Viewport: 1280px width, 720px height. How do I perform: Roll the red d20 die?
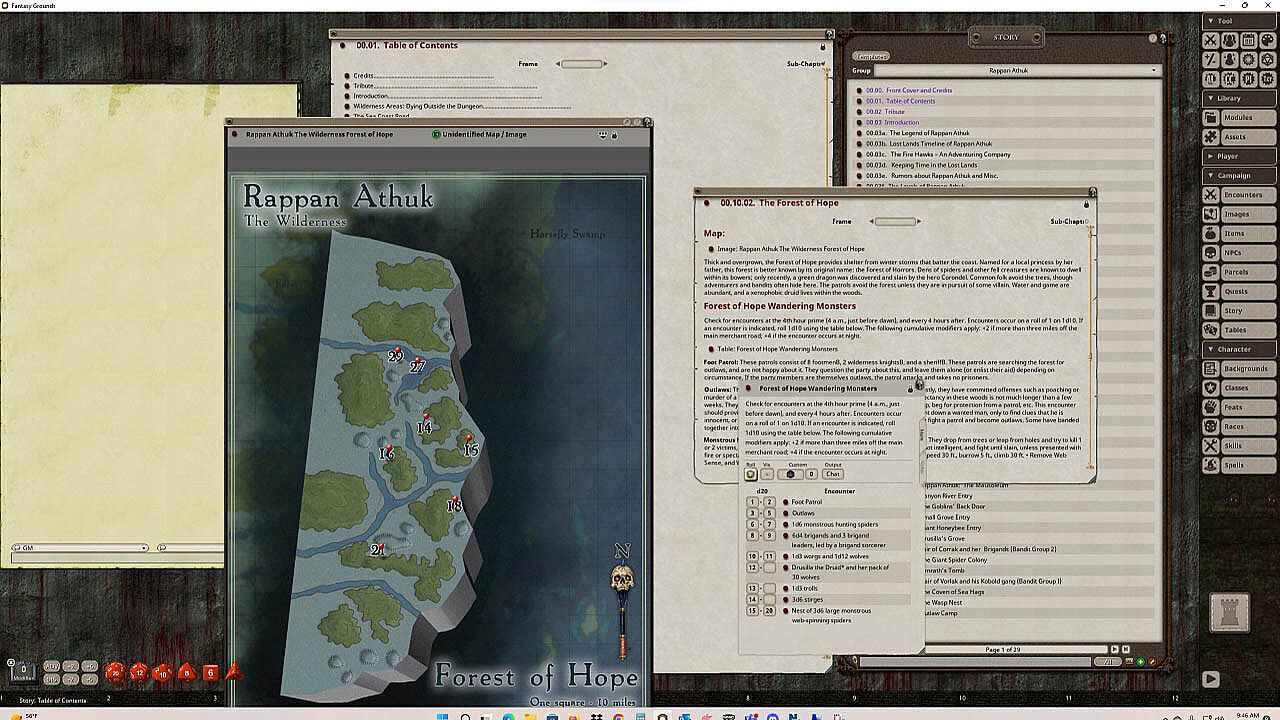click(115, 673)
